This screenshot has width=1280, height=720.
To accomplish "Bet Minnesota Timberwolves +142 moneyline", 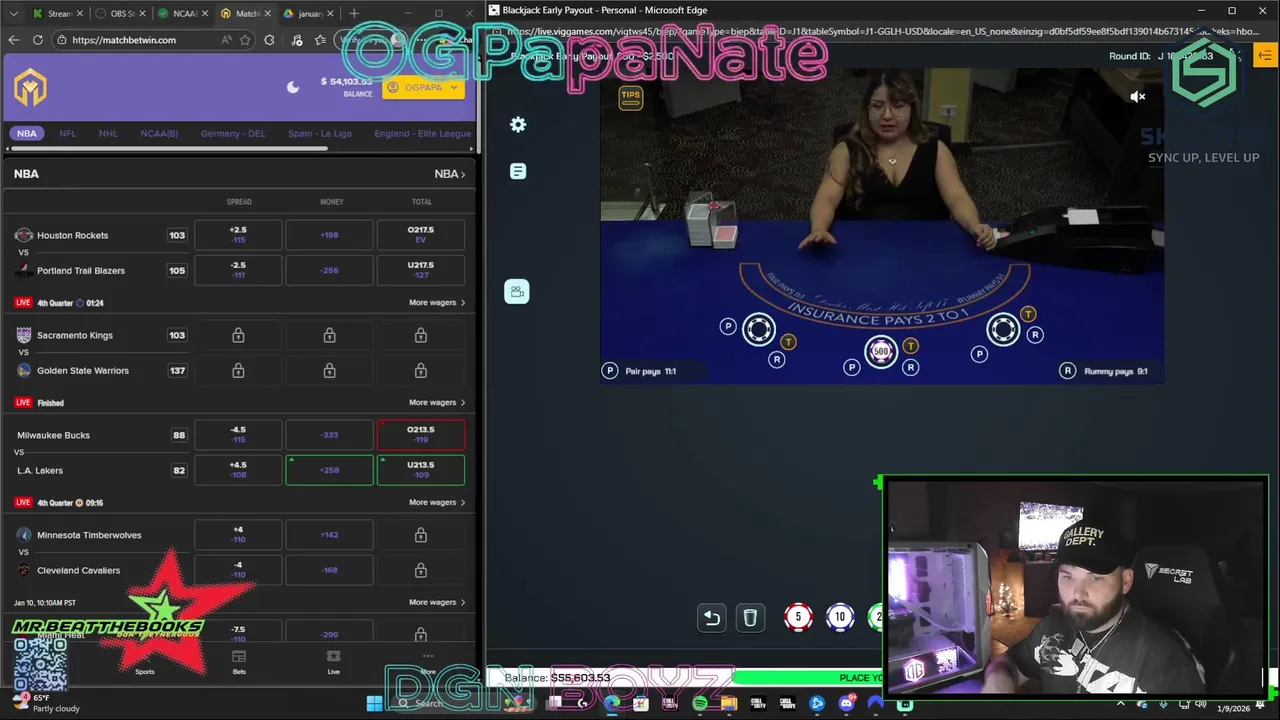I will [x=330, y=535].
